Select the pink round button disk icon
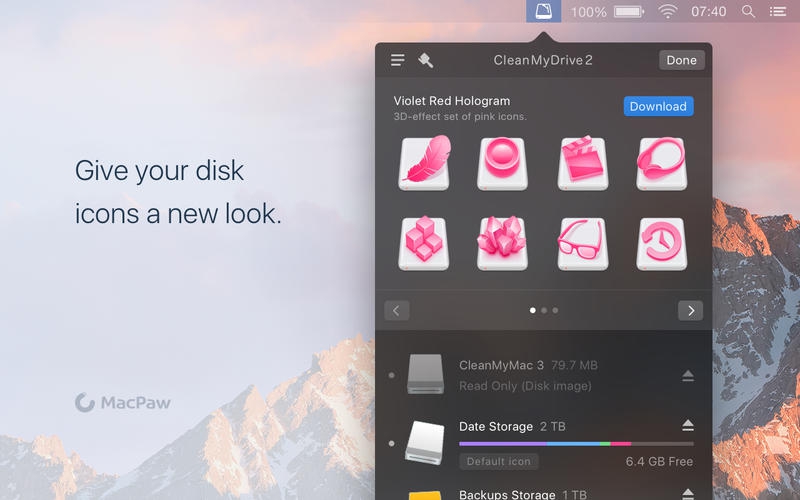 [x=503, y=164]
